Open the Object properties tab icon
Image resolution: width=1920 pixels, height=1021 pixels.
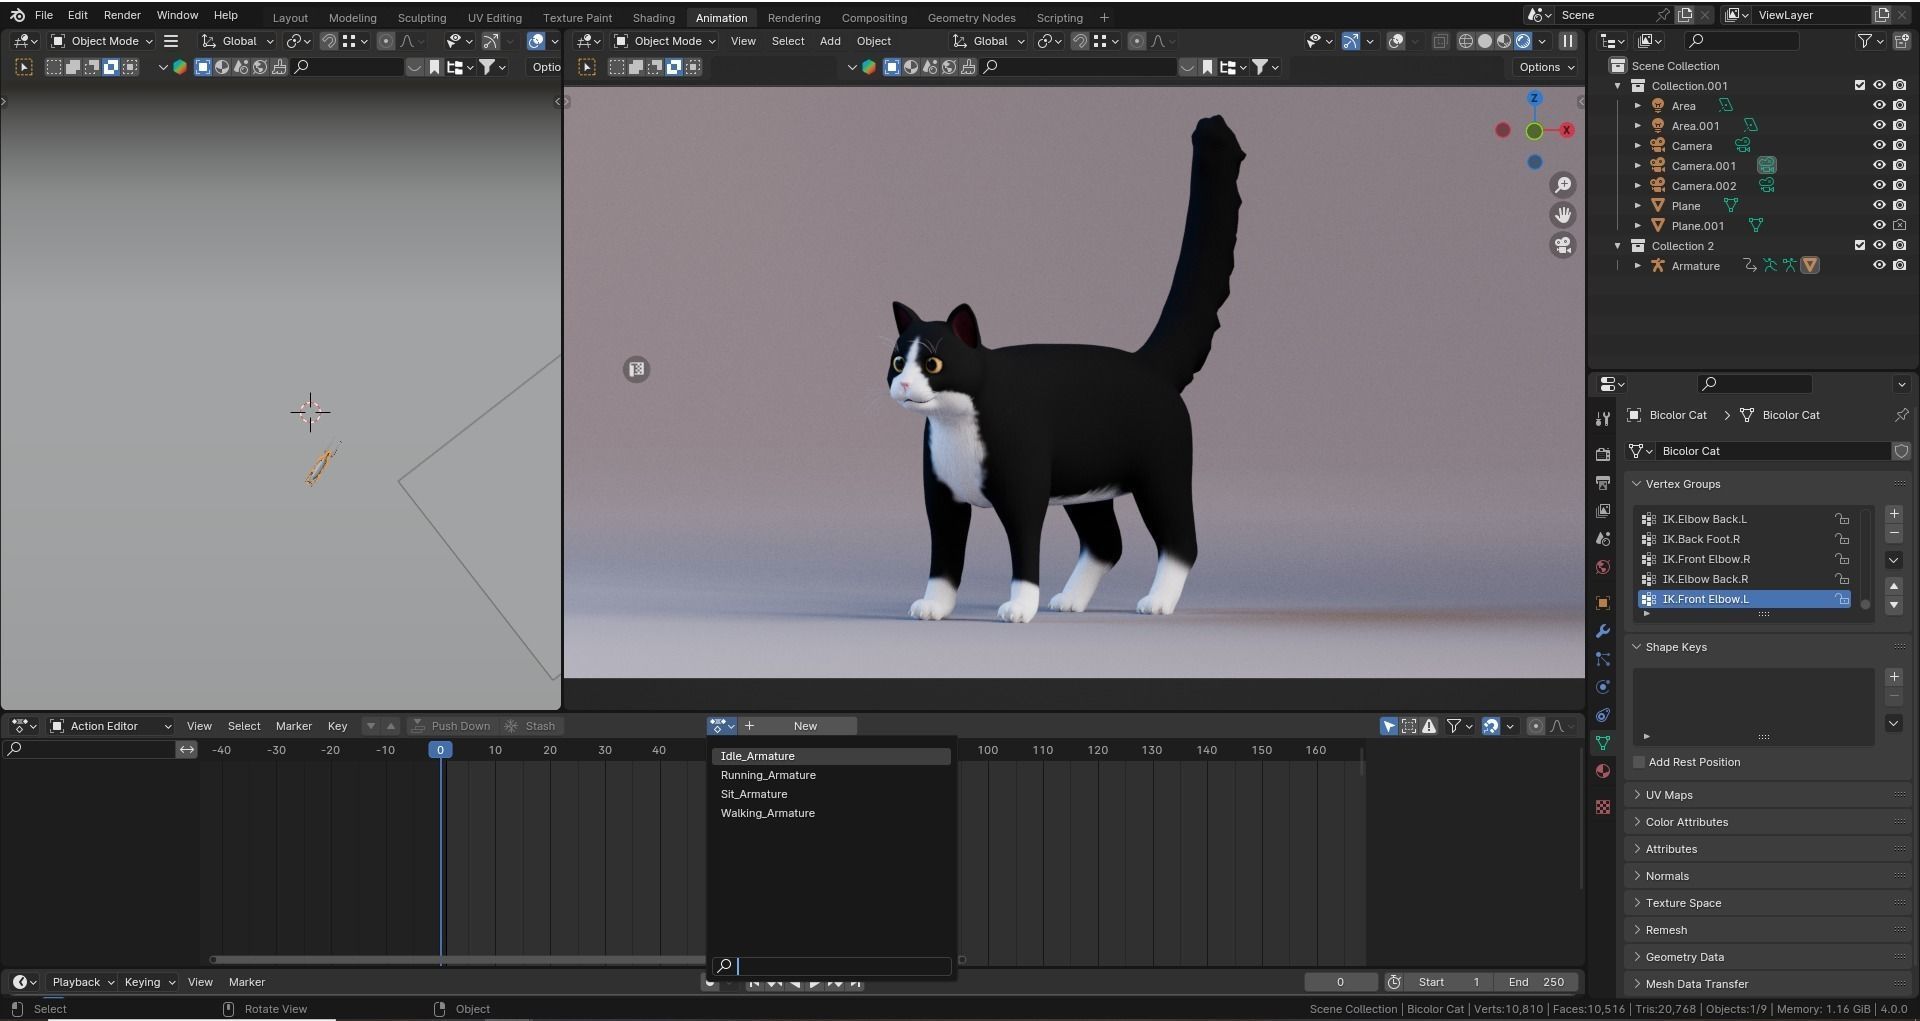pos(1603,603)
